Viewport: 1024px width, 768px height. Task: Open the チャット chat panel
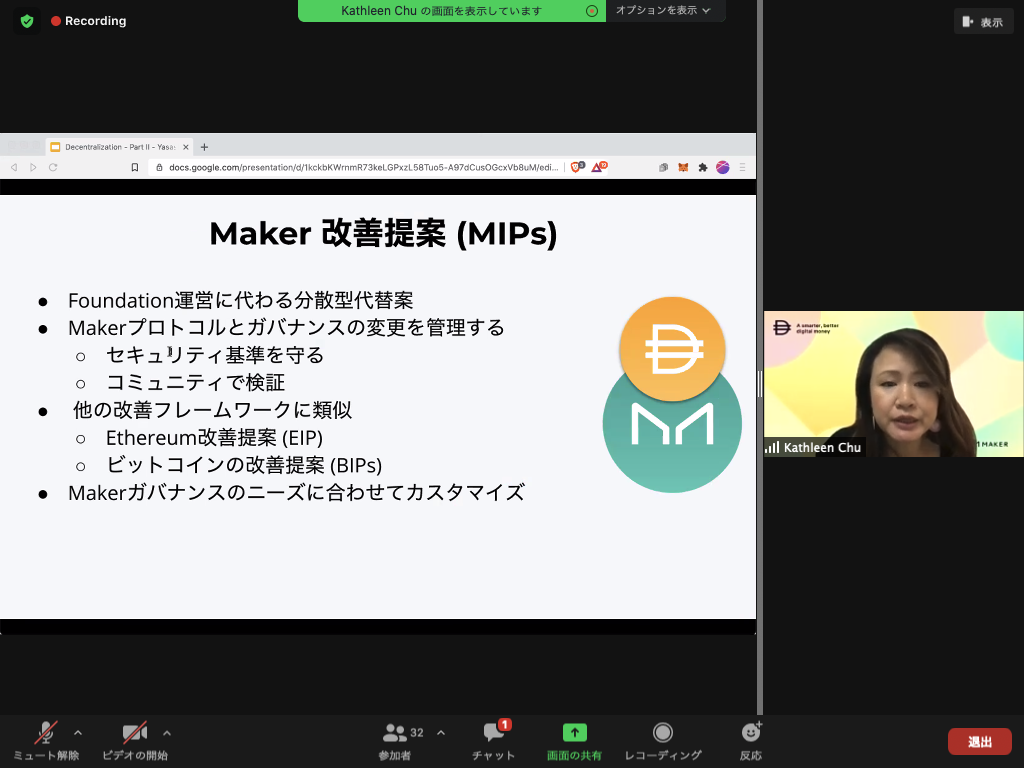[494, 741]
